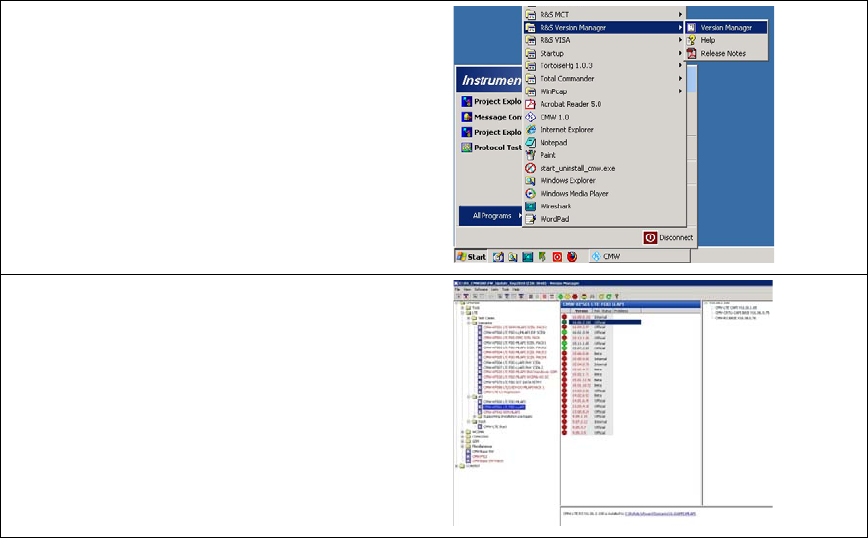Image resolution: width=868 pixels, height=538 pixels.
Task: Expand the R&S VISA program folder
Action: (x=604, y=40)
